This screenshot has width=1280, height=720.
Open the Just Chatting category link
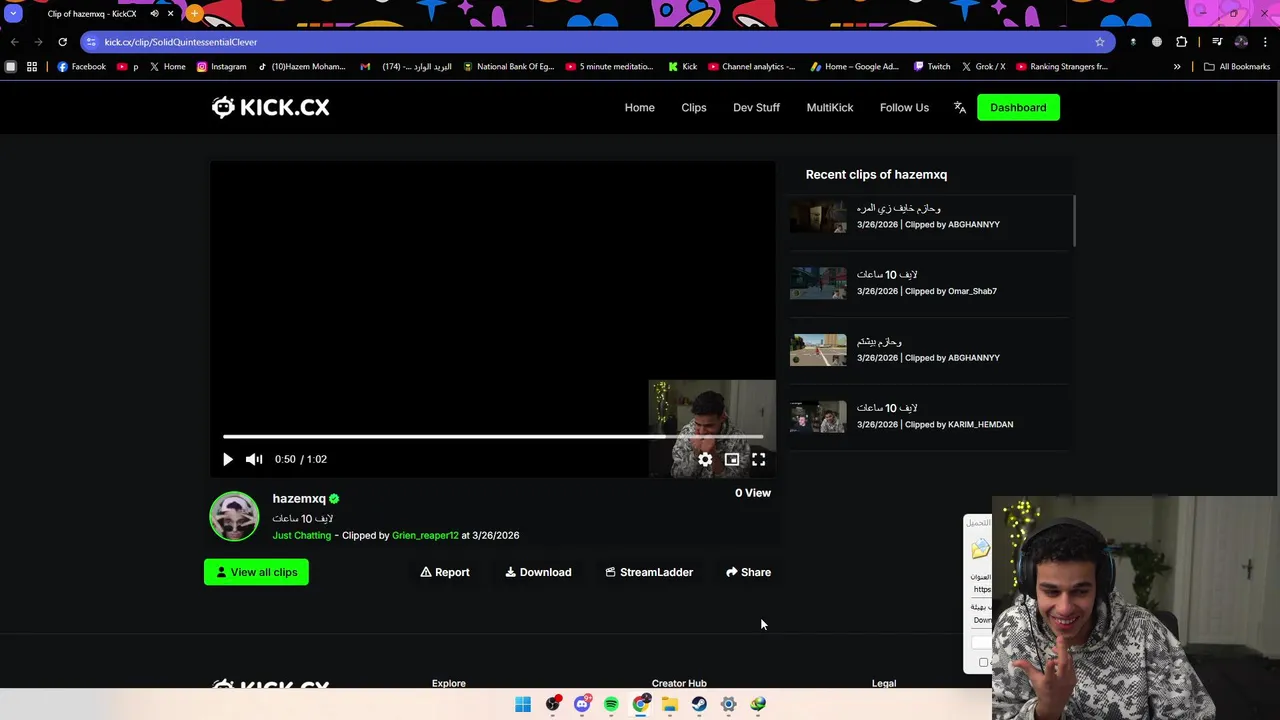click(x=301, y=535)
